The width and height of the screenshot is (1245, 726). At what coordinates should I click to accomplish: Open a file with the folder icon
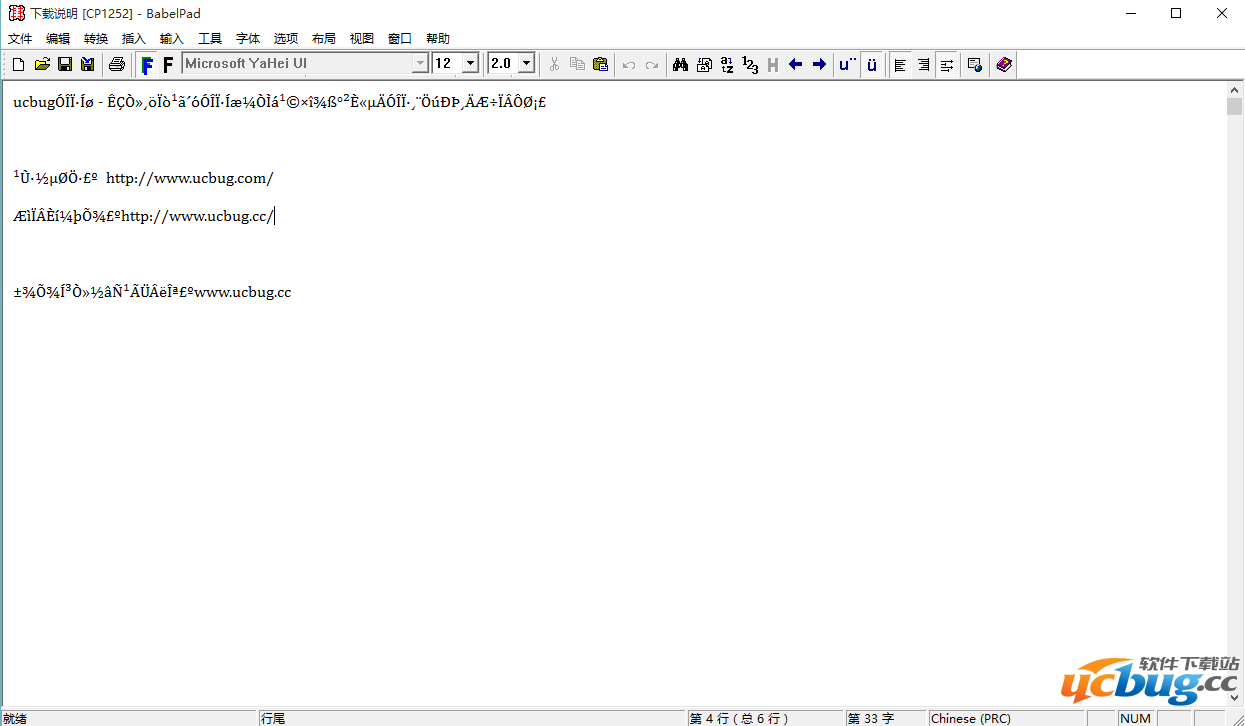pyautogui.click(x=42, y=65)
